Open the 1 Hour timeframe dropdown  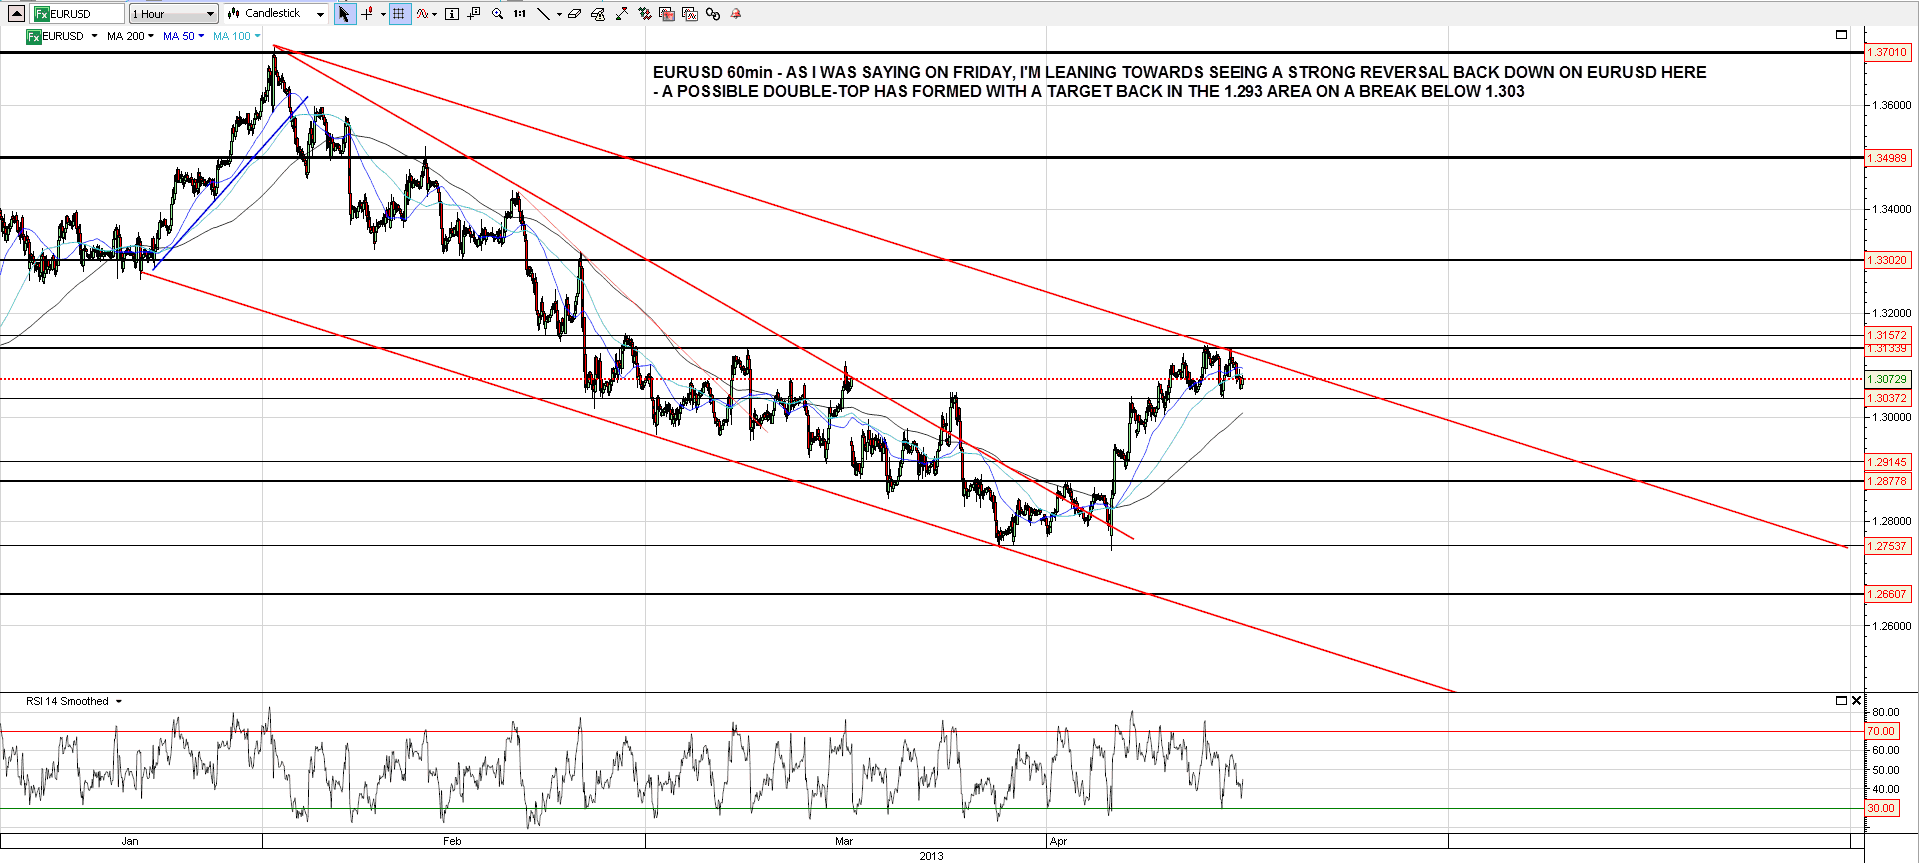pyautogui.click(x=173, y=14)
